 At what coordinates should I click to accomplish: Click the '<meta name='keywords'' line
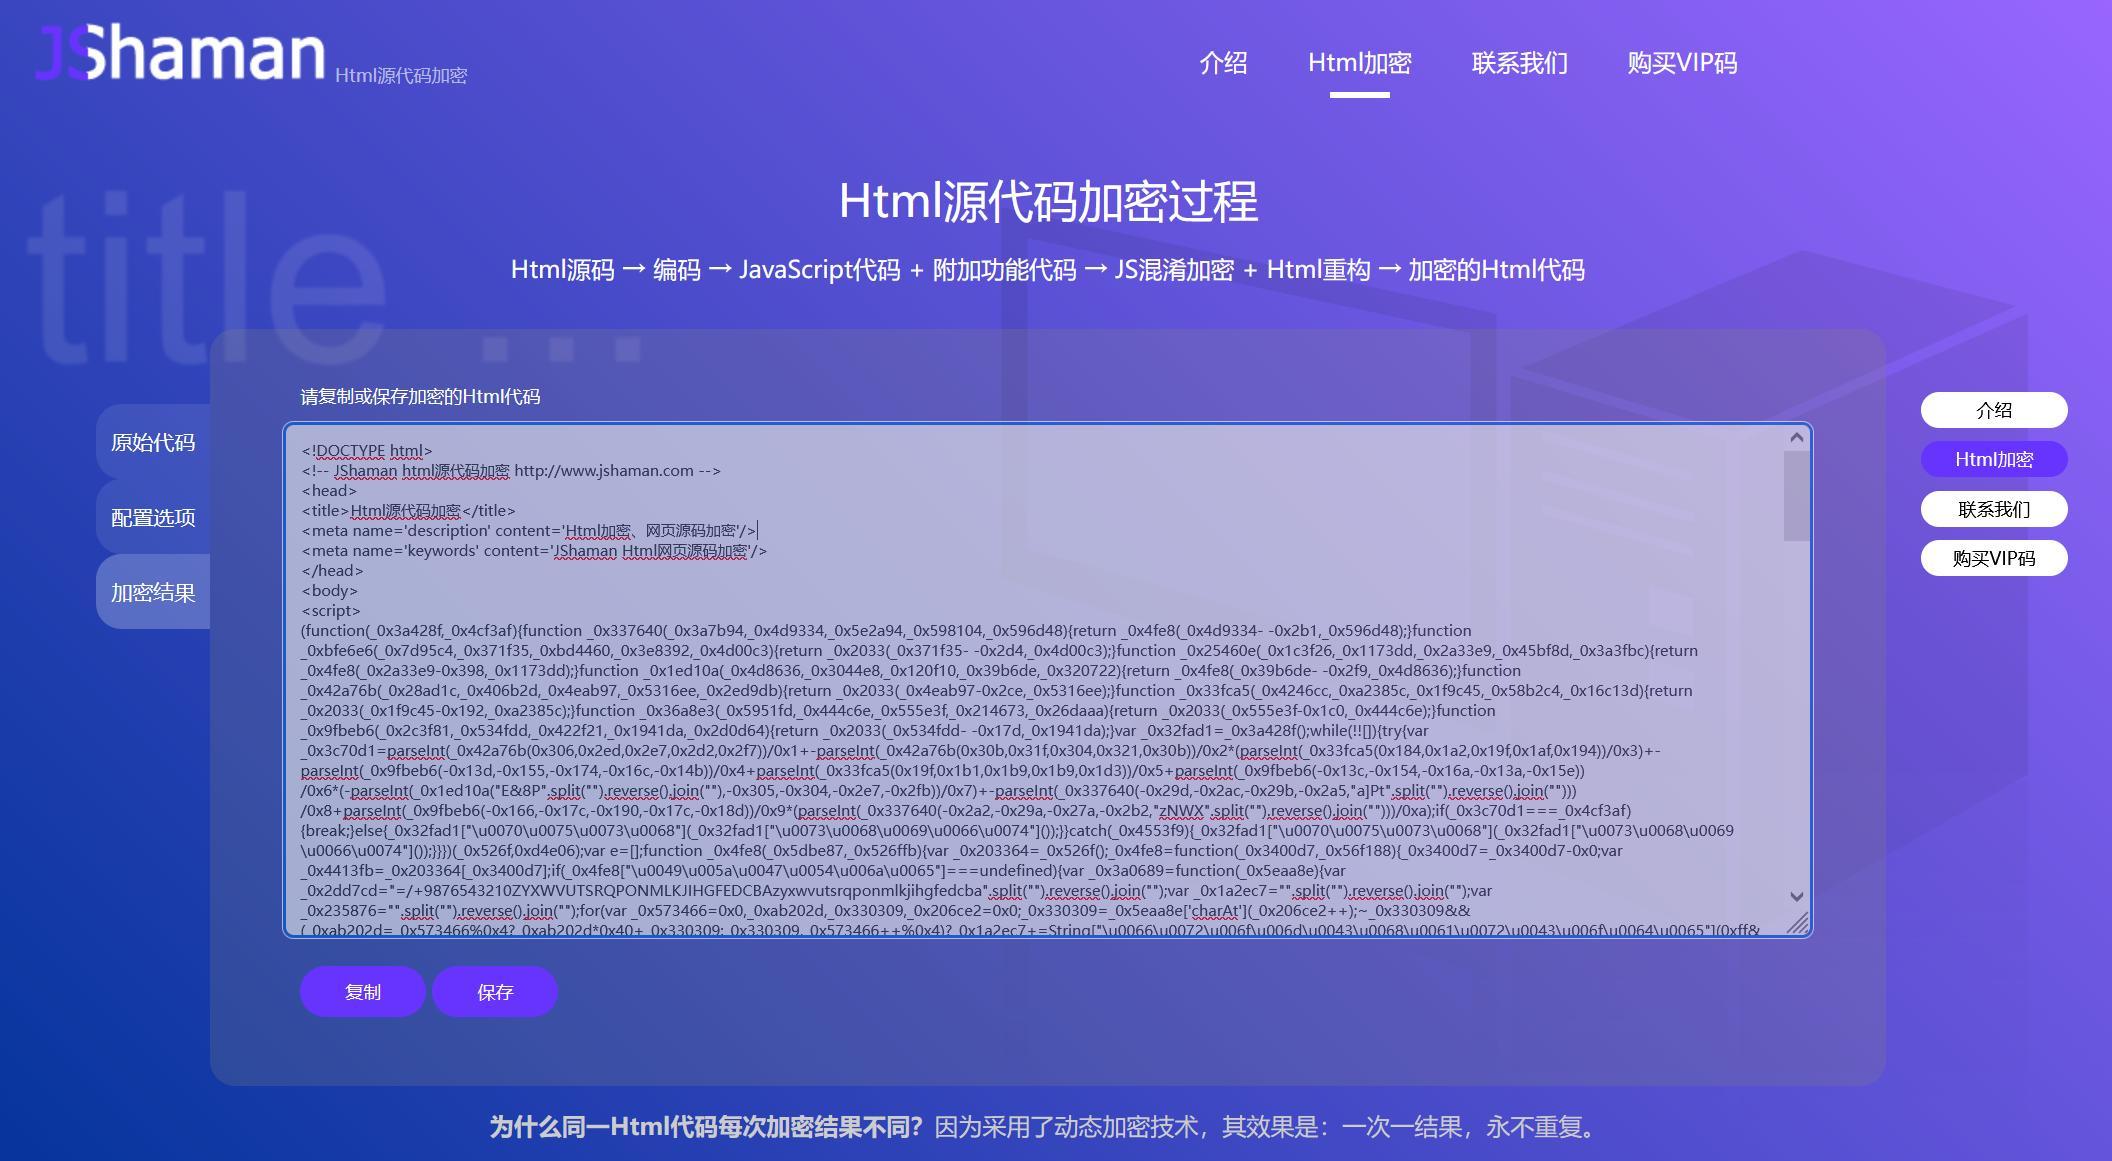click(x=534, y=551)
